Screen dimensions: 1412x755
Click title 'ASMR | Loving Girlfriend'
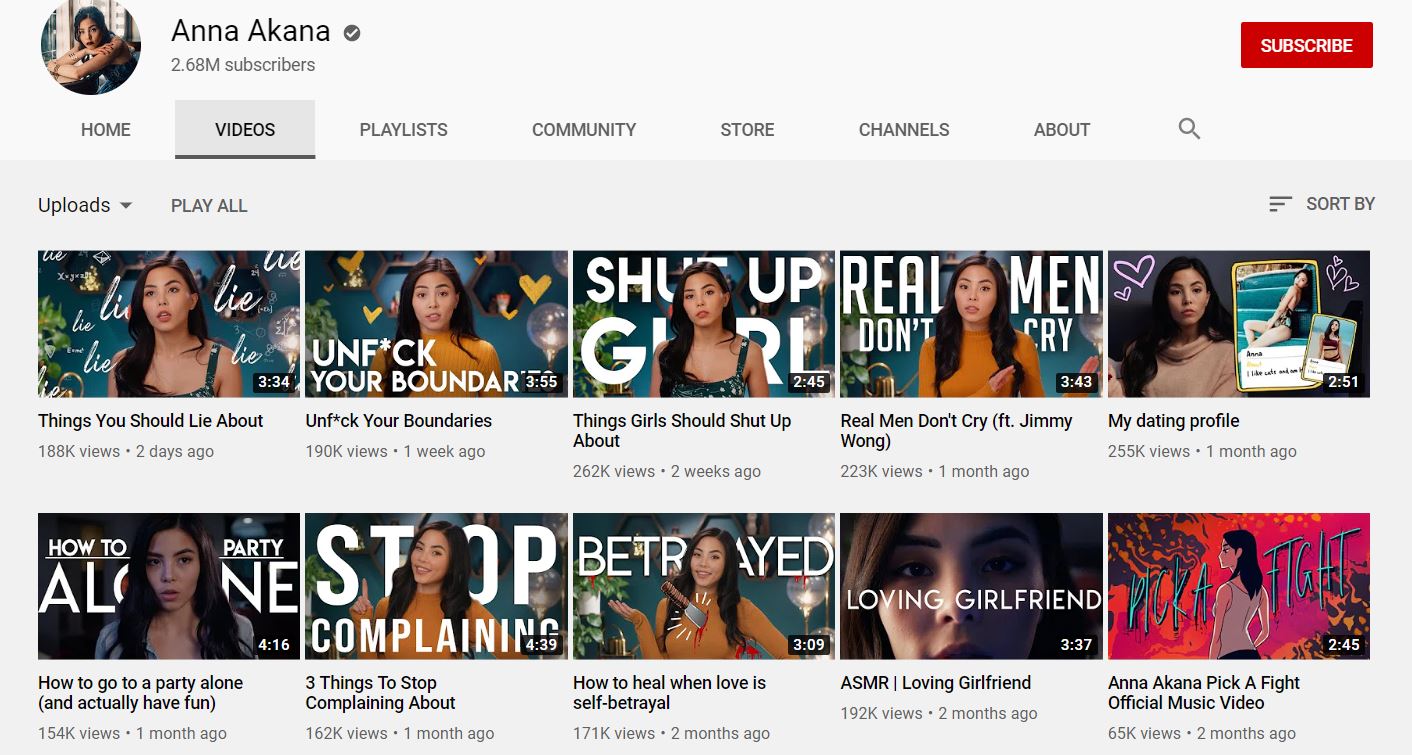(936, 683)
